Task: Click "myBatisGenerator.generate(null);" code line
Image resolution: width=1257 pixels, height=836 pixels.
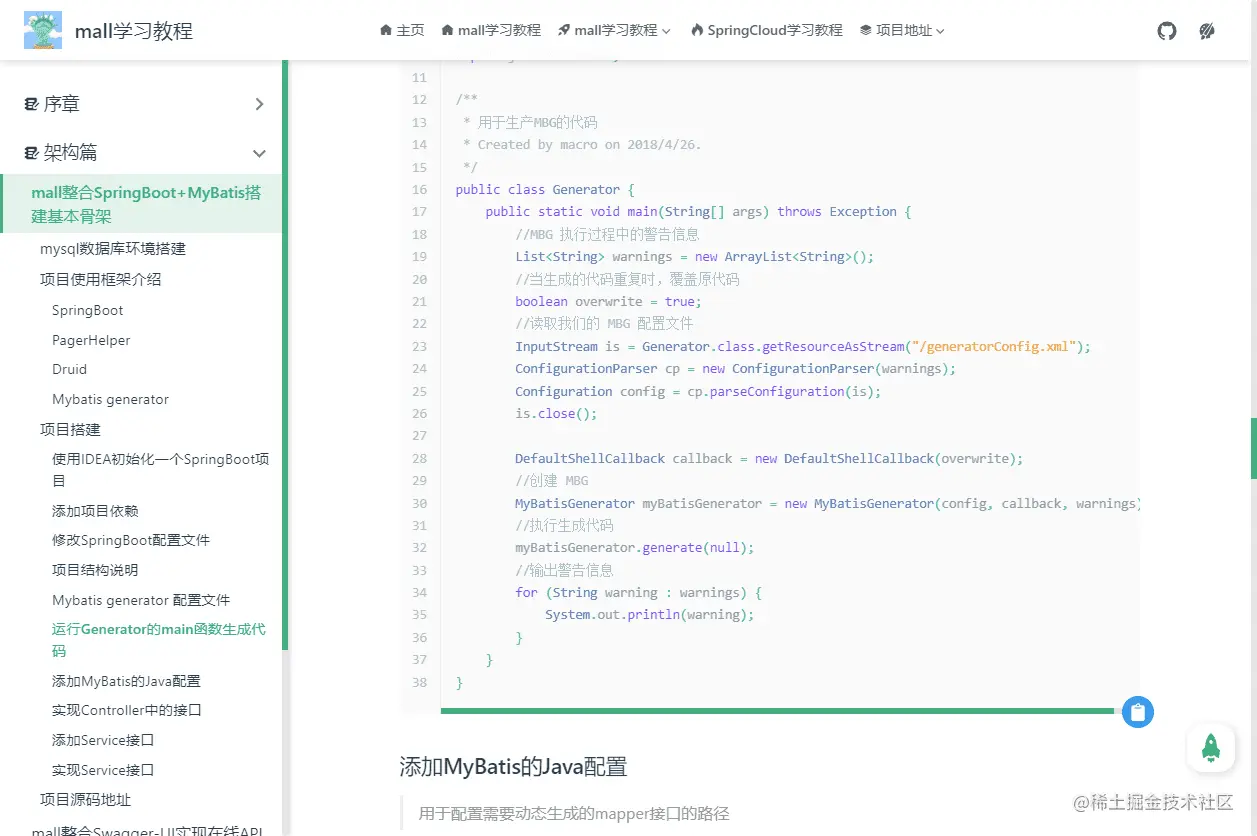Action: 635,548
